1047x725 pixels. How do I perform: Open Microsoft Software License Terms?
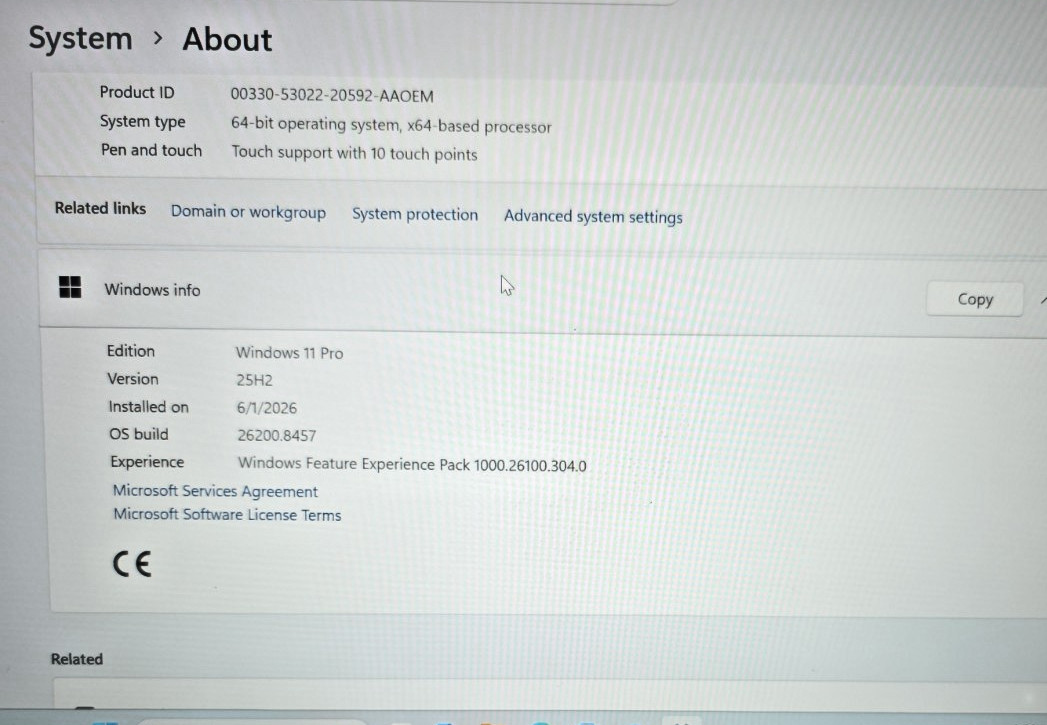[227, 515]
